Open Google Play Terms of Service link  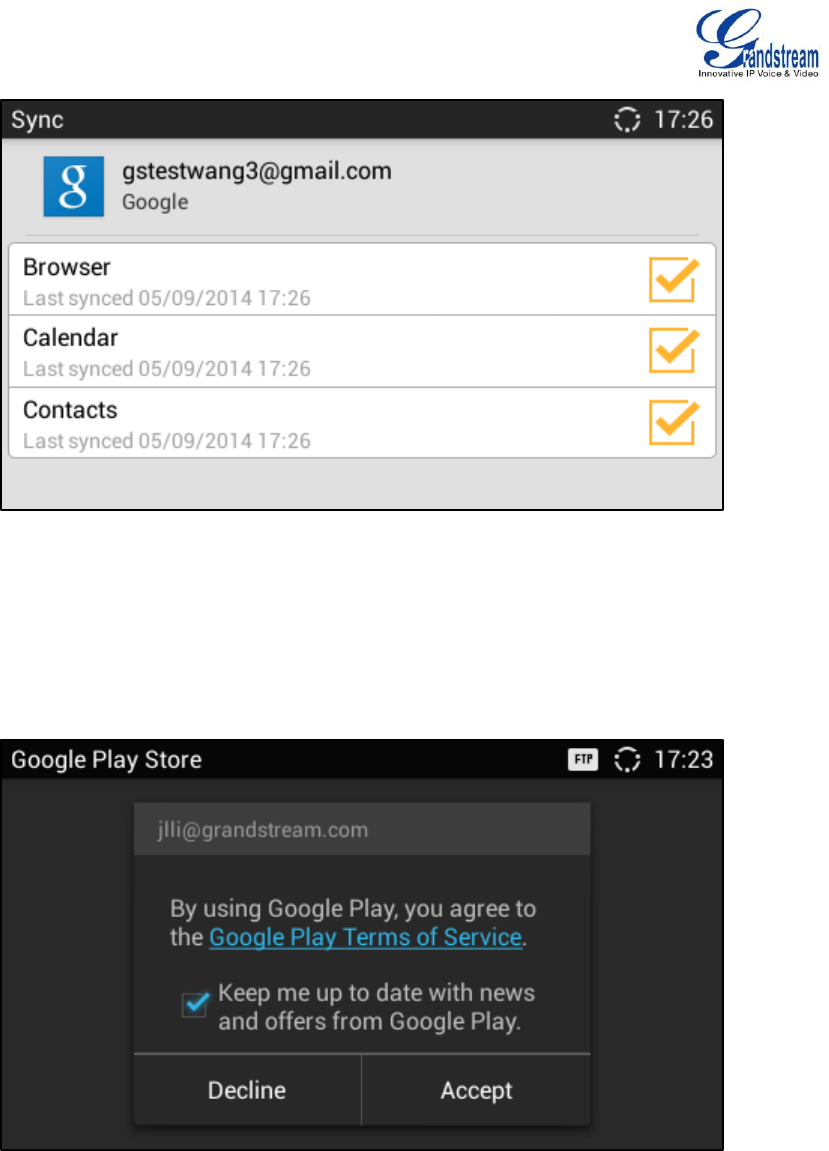coord(366,937)
